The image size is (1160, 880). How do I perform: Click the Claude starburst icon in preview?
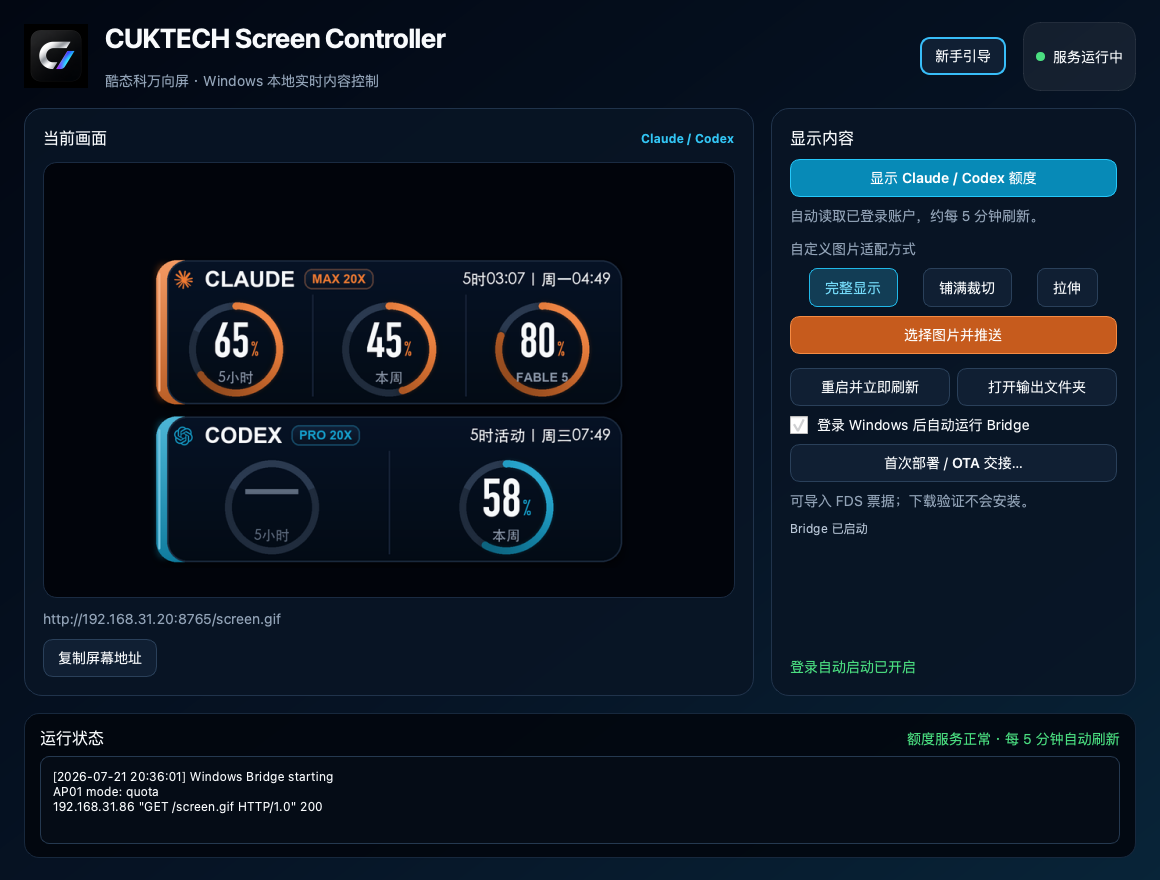click(x=183, y=279)
